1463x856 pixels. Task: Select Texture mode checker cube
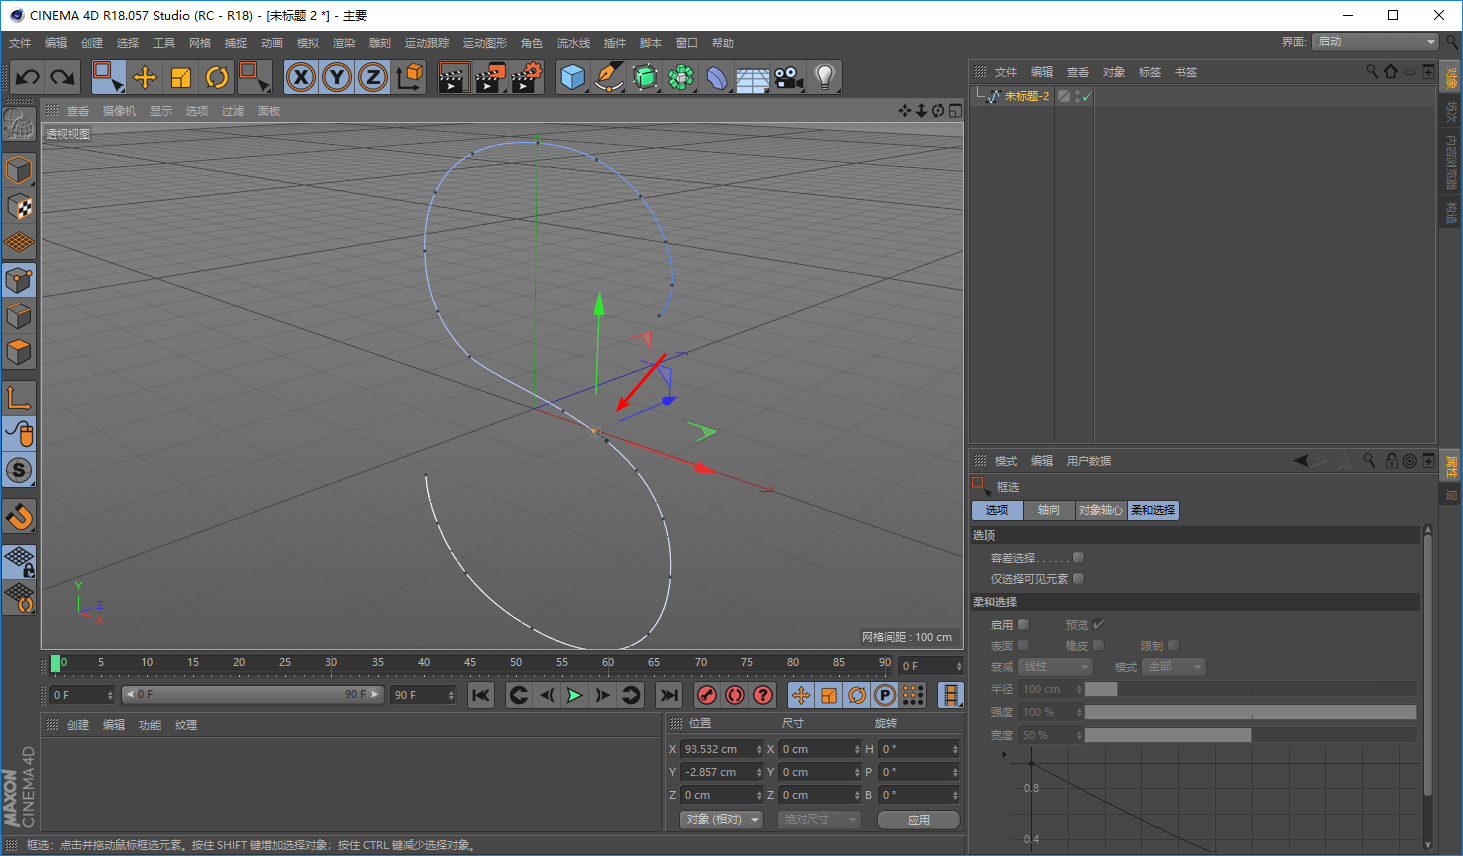[19, 206]
